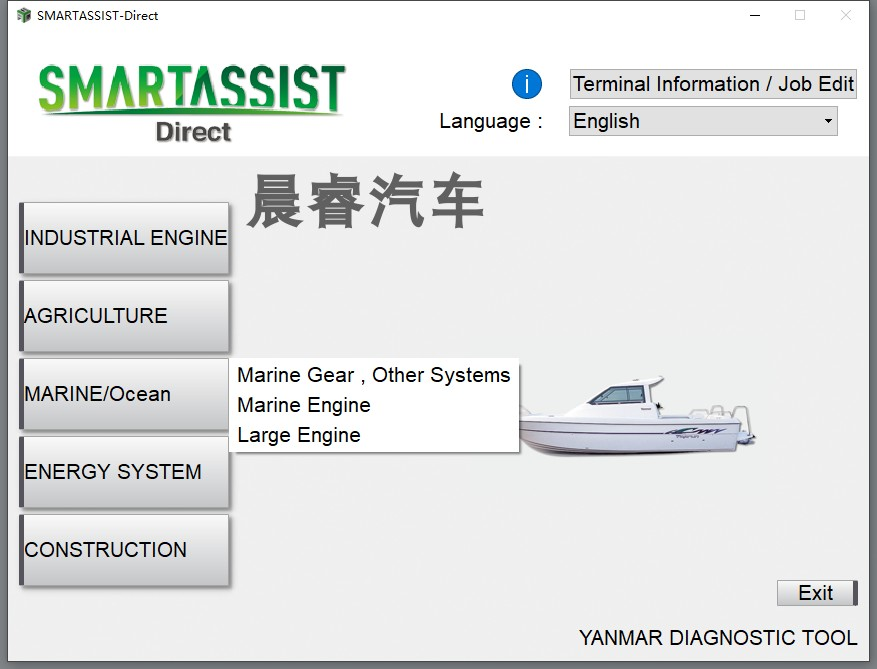The image size is (877, 669).
Task: Pick Large Engine from the submenu
Action: tap(374, 435)
